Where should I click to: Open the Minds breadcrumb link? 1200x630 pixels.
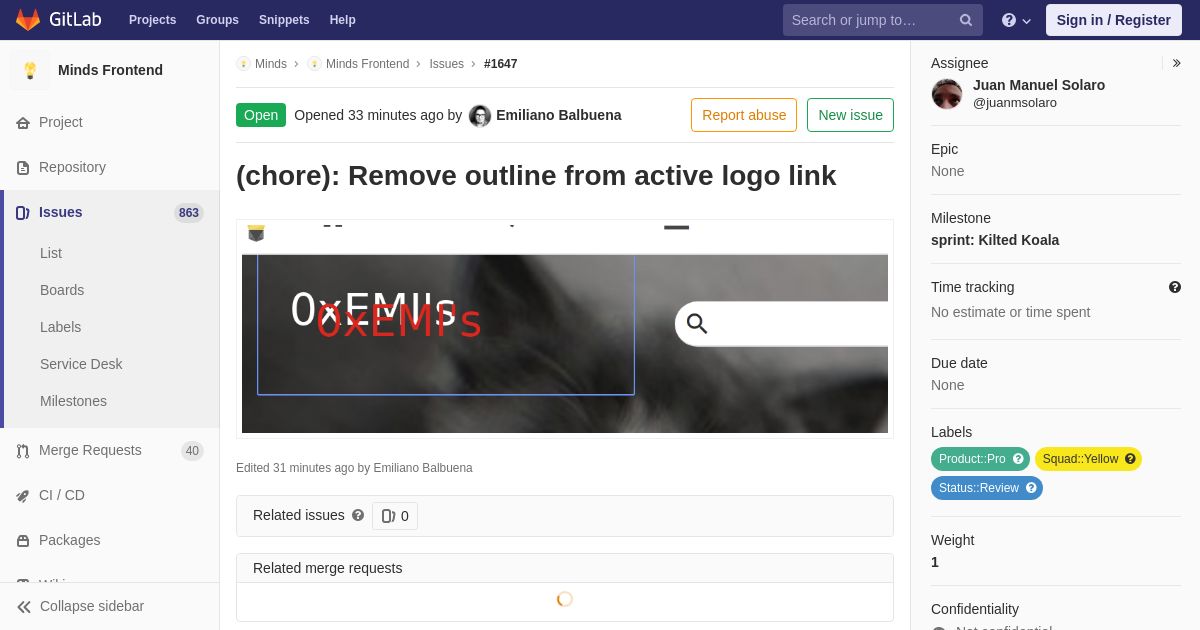(x=271, y=64)
